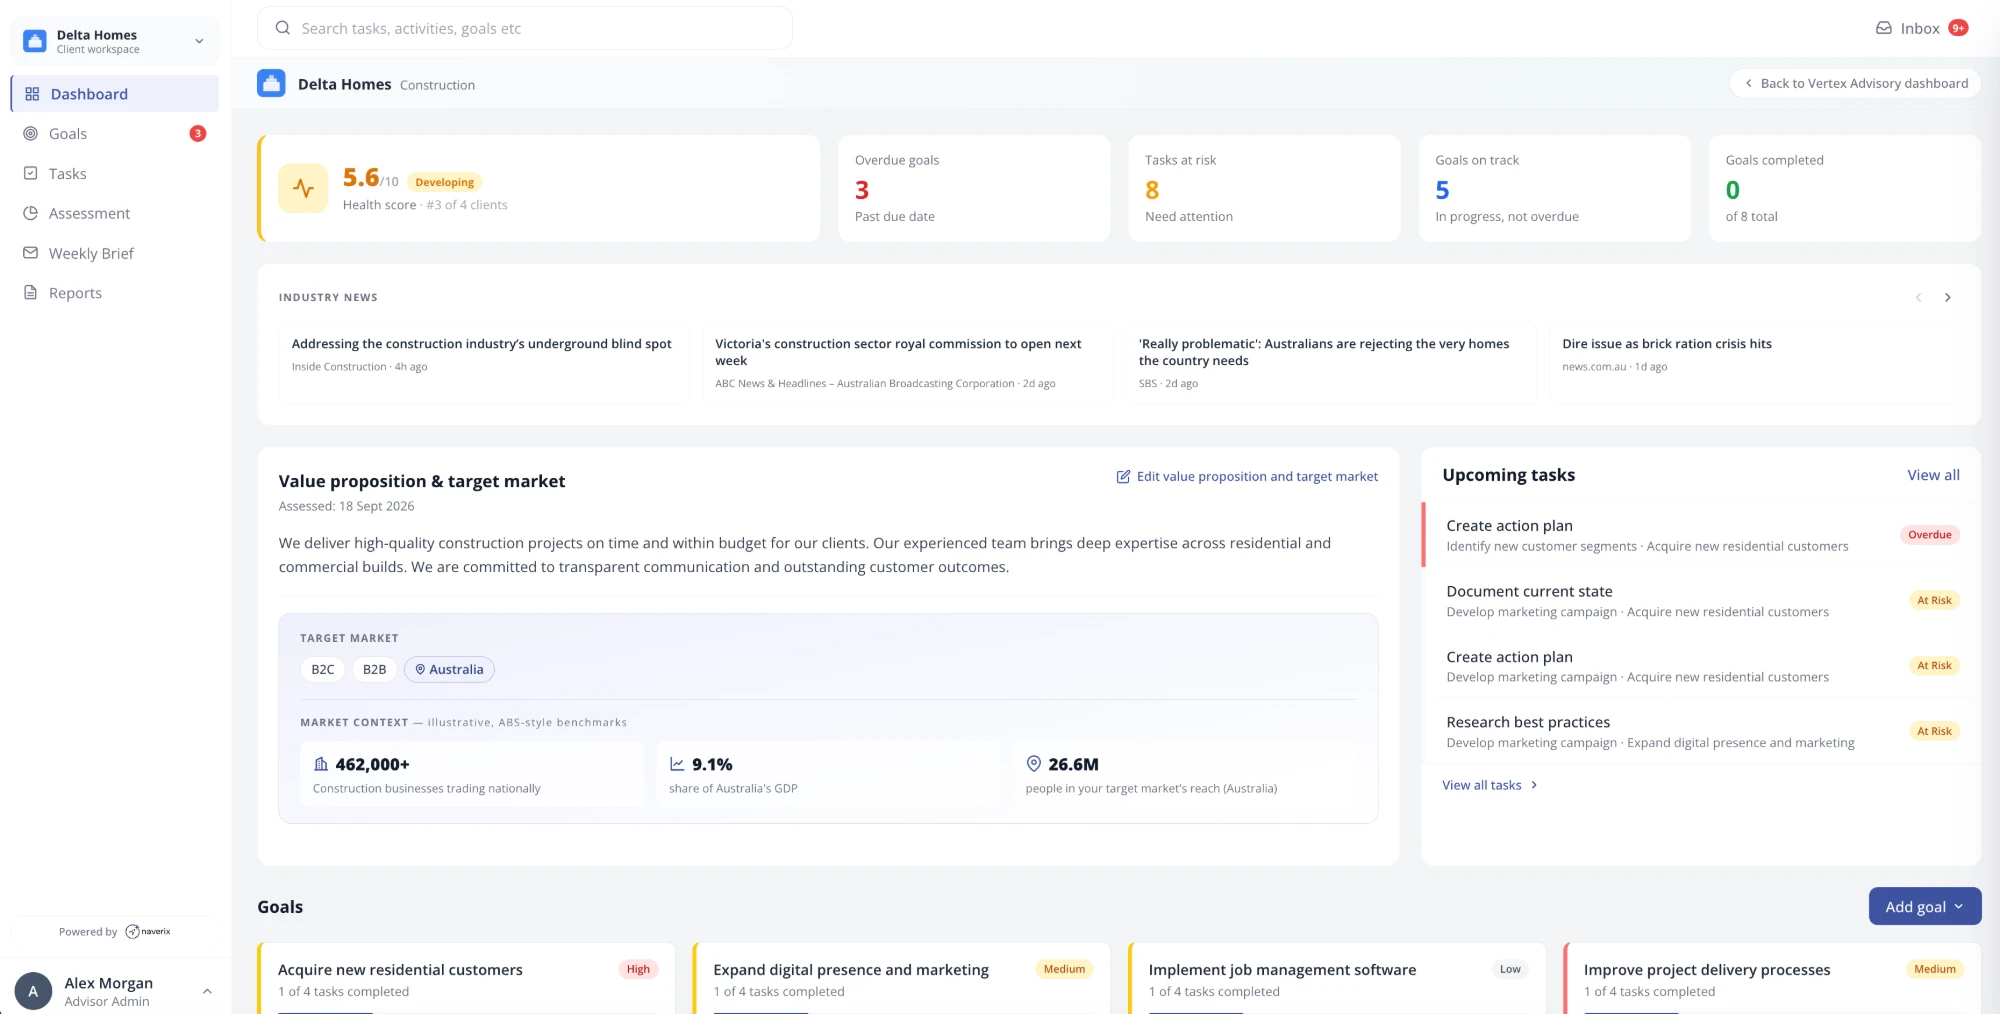
Task: Click the Inbox 9+ unread badge
Action: 1958,28
